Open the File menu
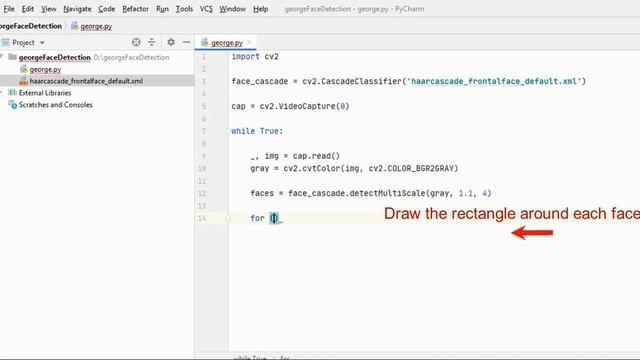This screenshot has width=640, height=360. [9, 9]
